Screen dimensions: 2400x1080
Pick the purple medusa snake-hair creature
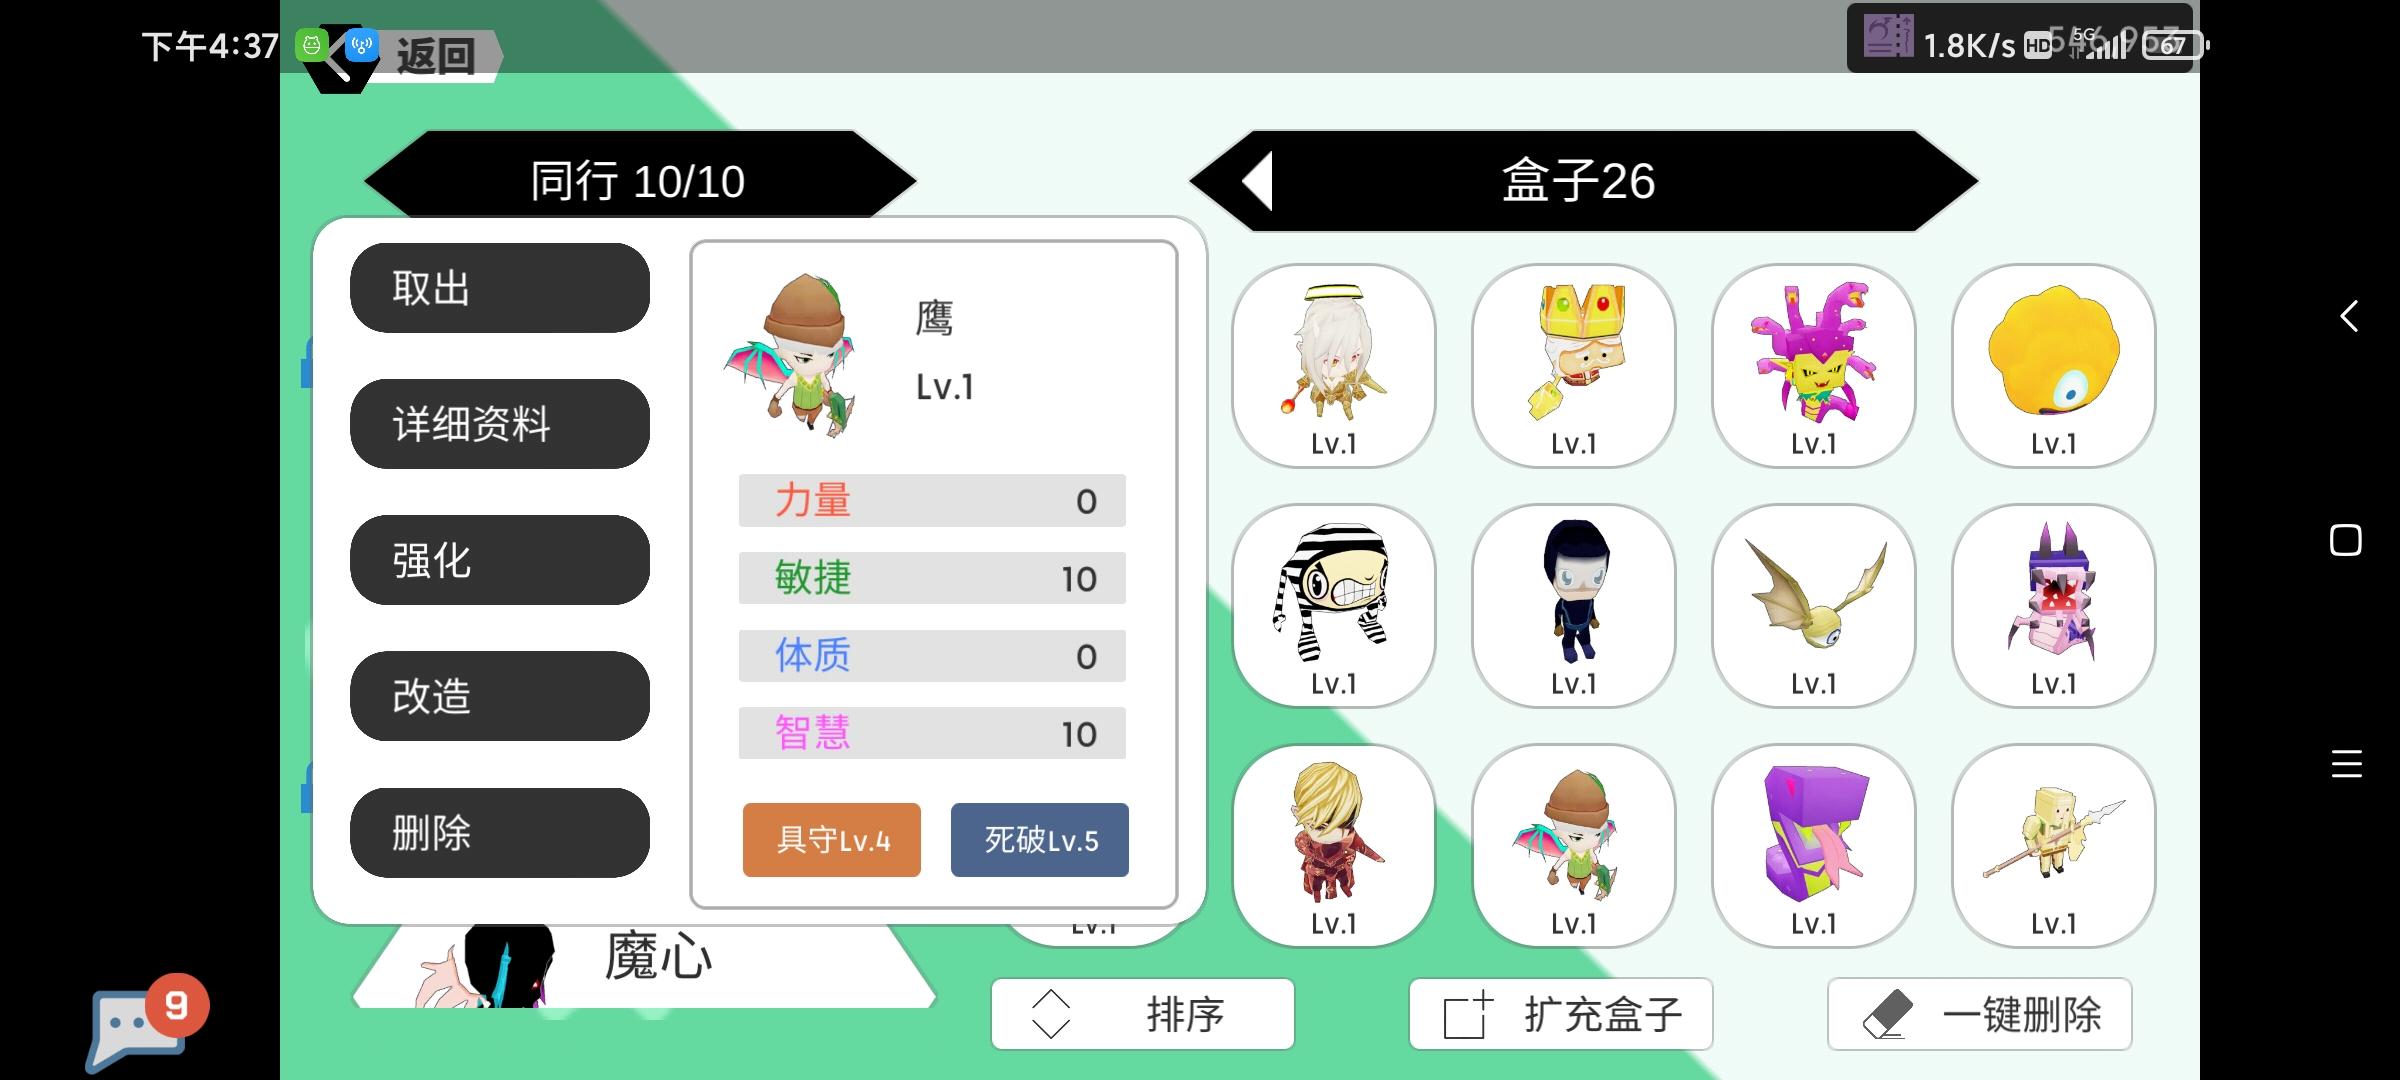(1813, 365)
